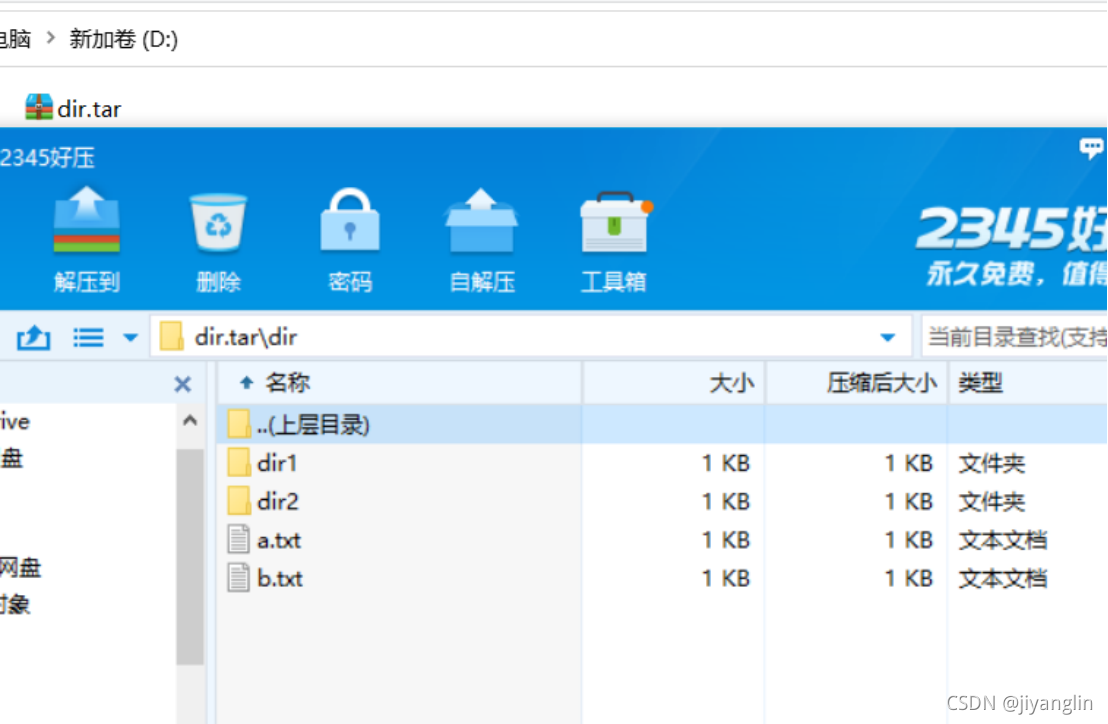The height and width of the screenshot is (724, 1108).
Task: Expand the view mode dropdown arrow
Action: point(130,338)
